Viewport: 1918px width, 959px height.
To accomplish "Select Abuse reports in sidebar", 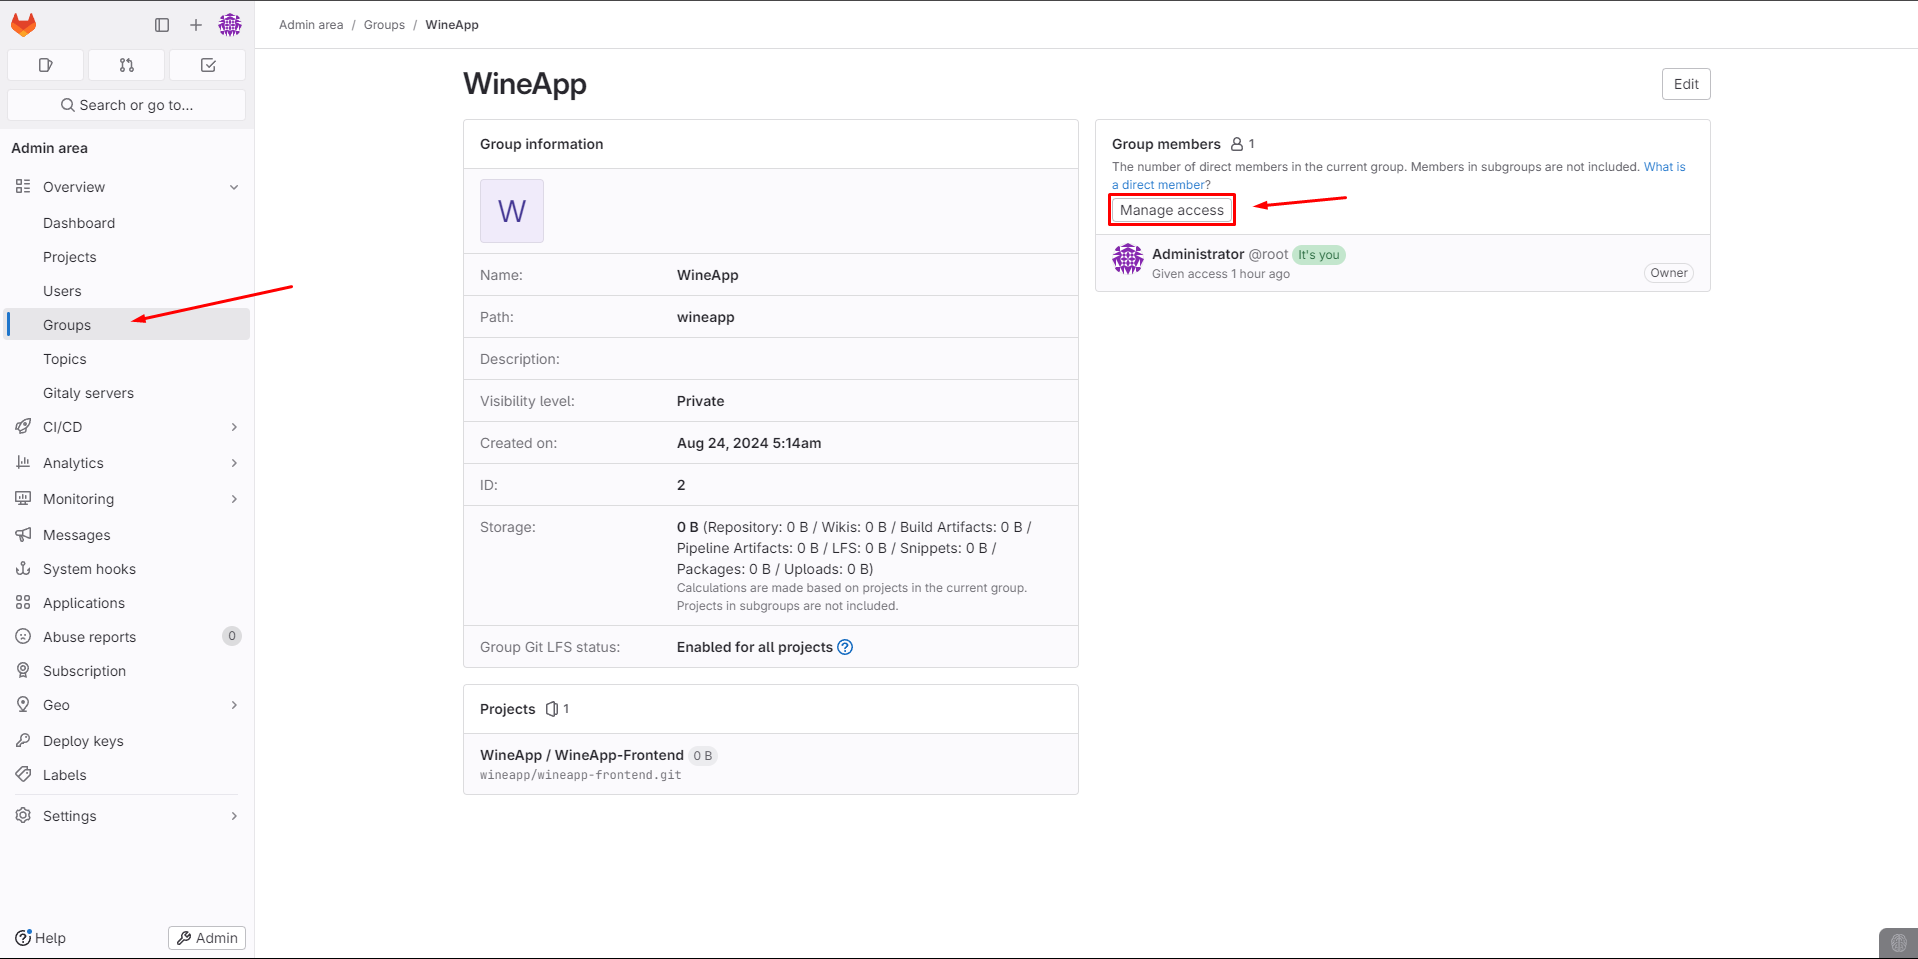I will (x=89, y=637).
